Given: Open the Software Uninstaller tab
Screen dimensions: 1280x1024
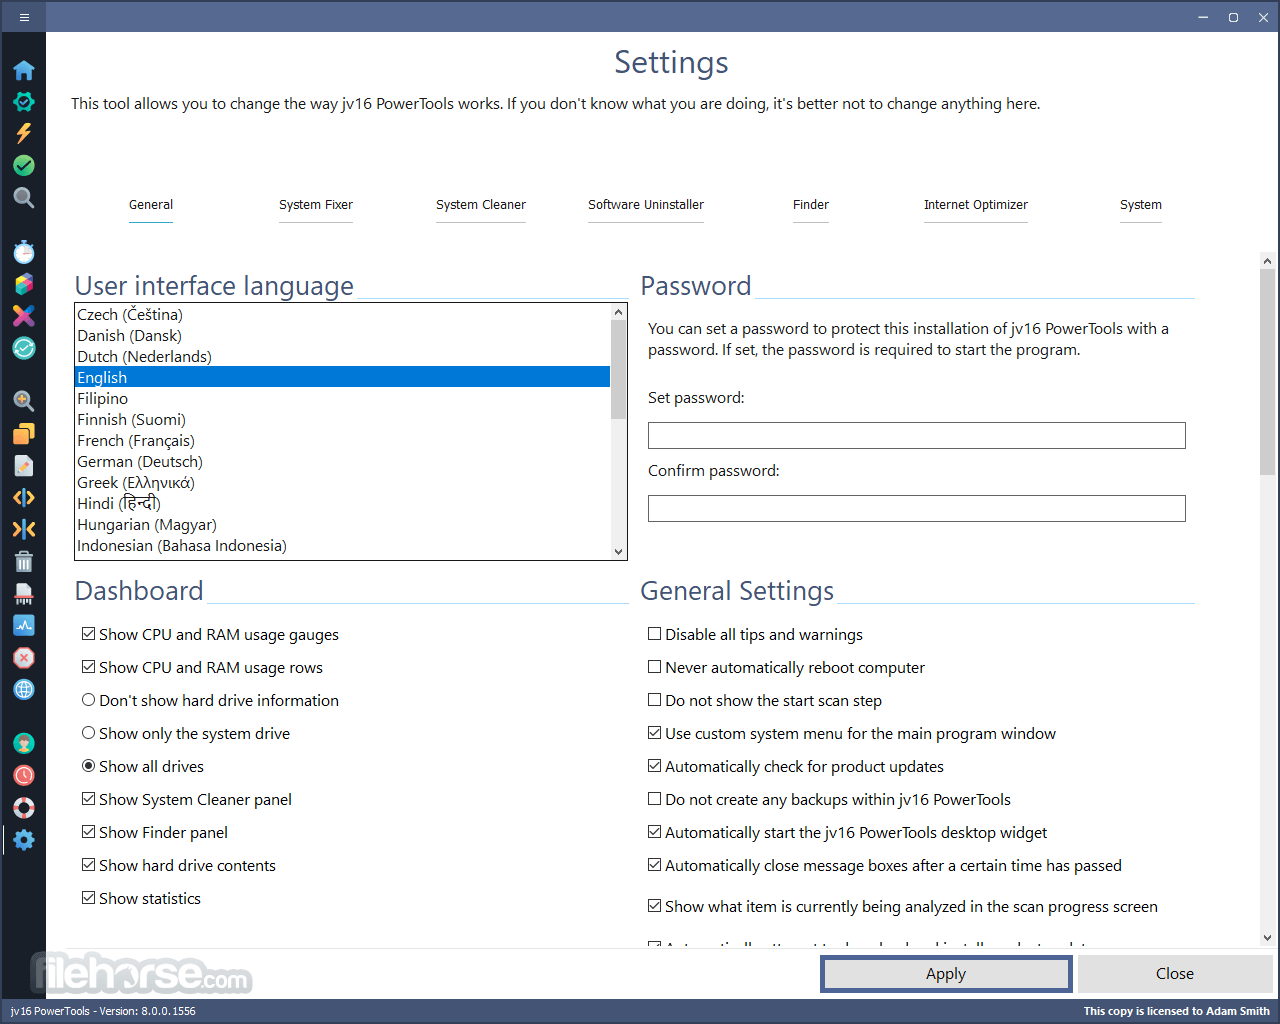Looking at the screenshot, I should 646,205.
